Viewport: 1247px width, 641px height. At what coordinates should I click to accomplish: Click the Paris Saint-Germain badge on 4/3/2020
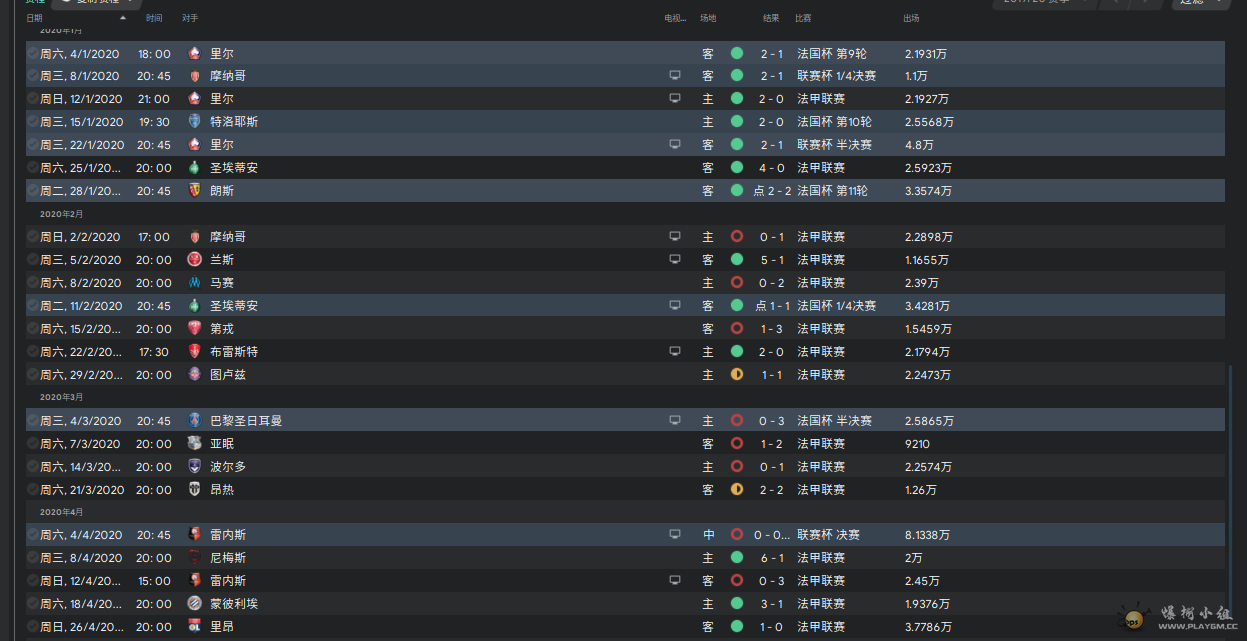click(194, 421)
